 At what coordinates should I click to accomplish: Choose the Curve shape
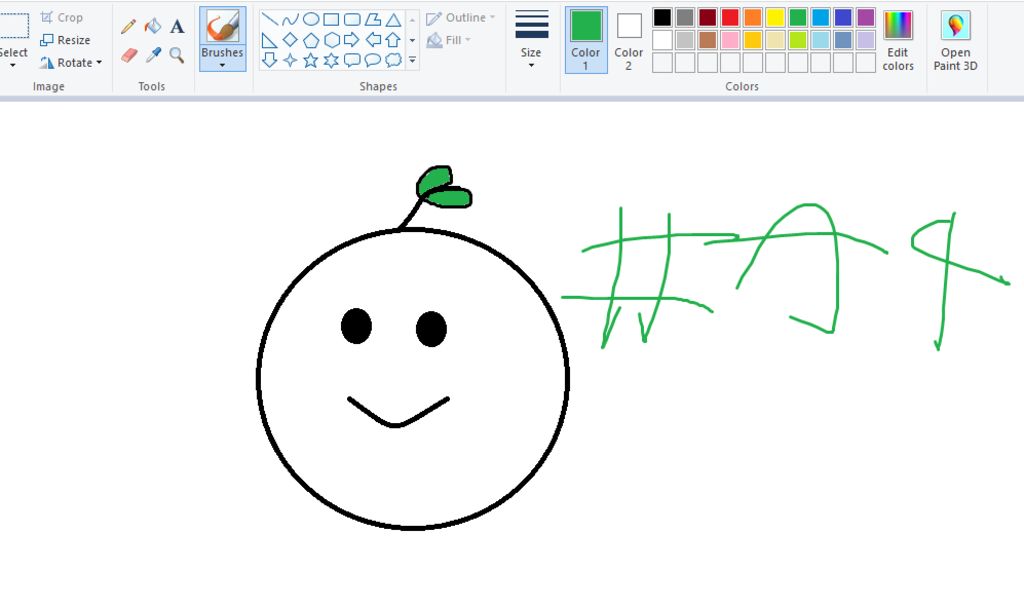[290, 19]
